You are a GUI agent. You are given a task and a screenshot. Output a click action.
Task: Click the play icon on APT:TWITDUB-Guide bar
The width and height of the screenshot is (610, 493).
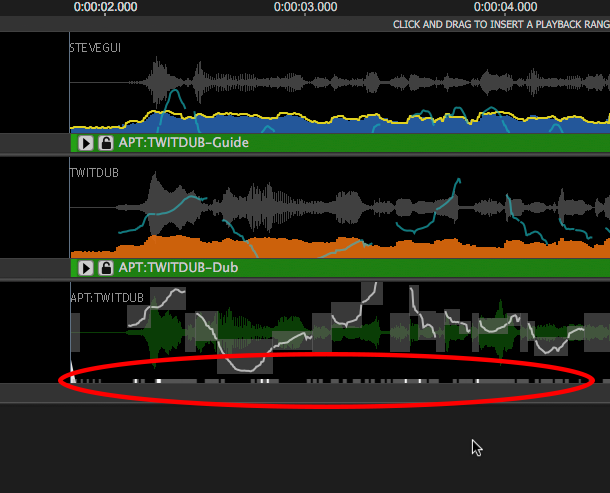(86, 143)
